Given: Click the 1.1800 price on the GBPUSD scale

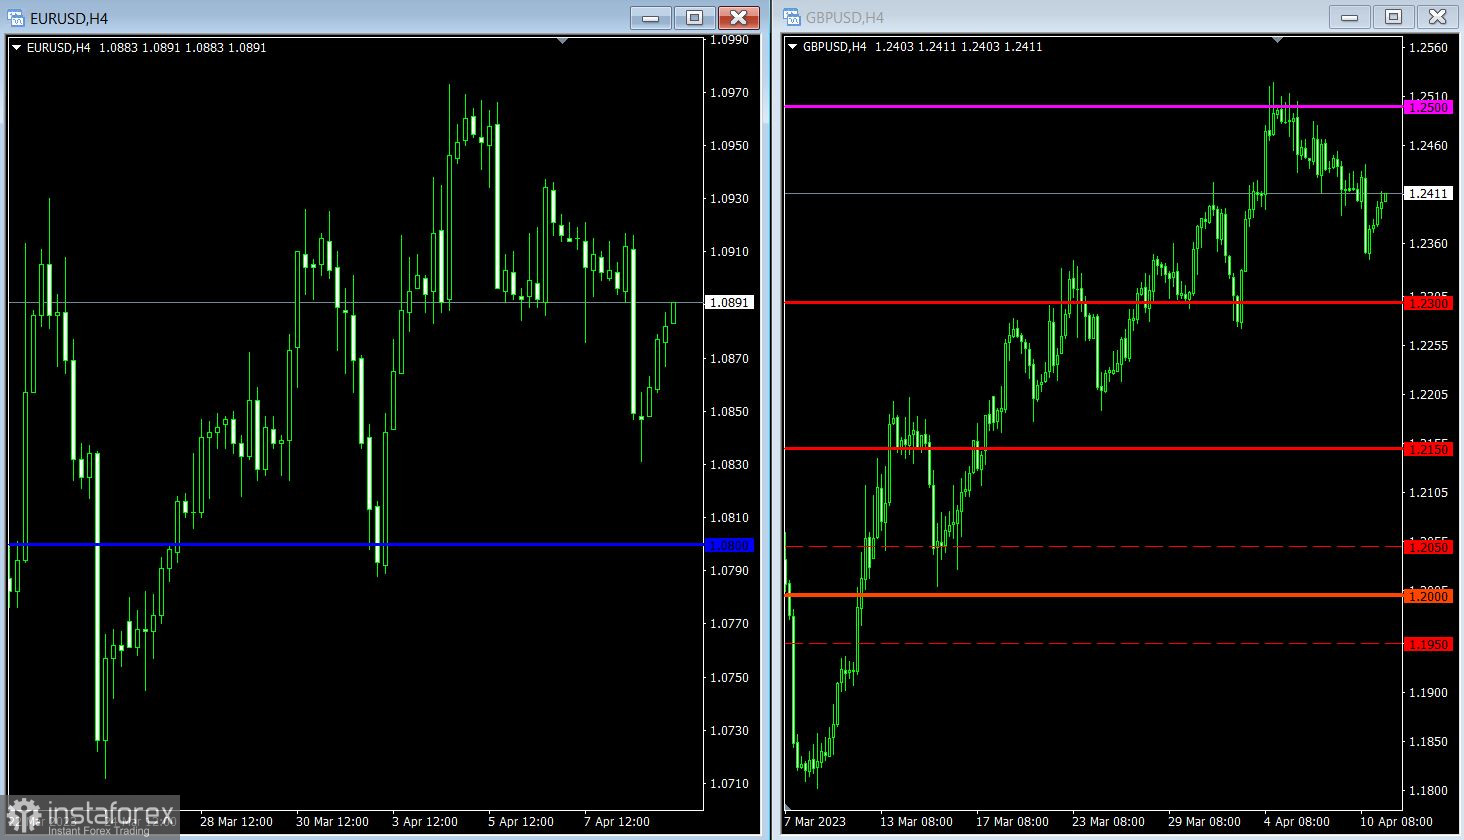Looking at the screenshot, I should 1428,791.
